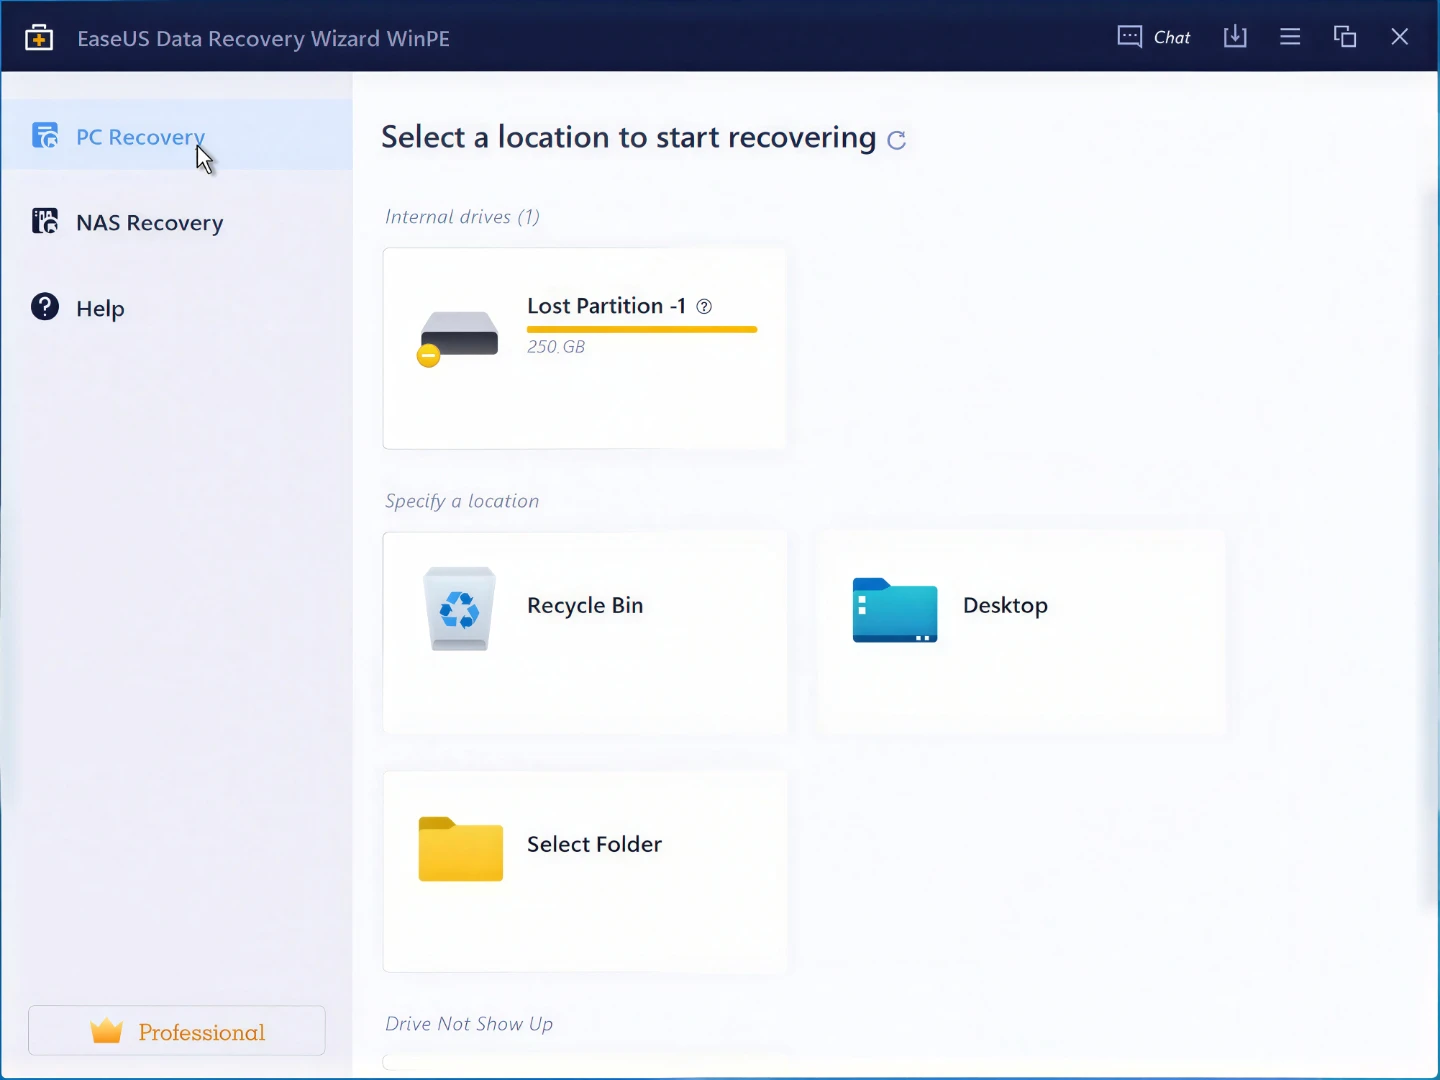1440x1080 pixels.
Task: Click the Help question mark icon
Action: [45, 306]
